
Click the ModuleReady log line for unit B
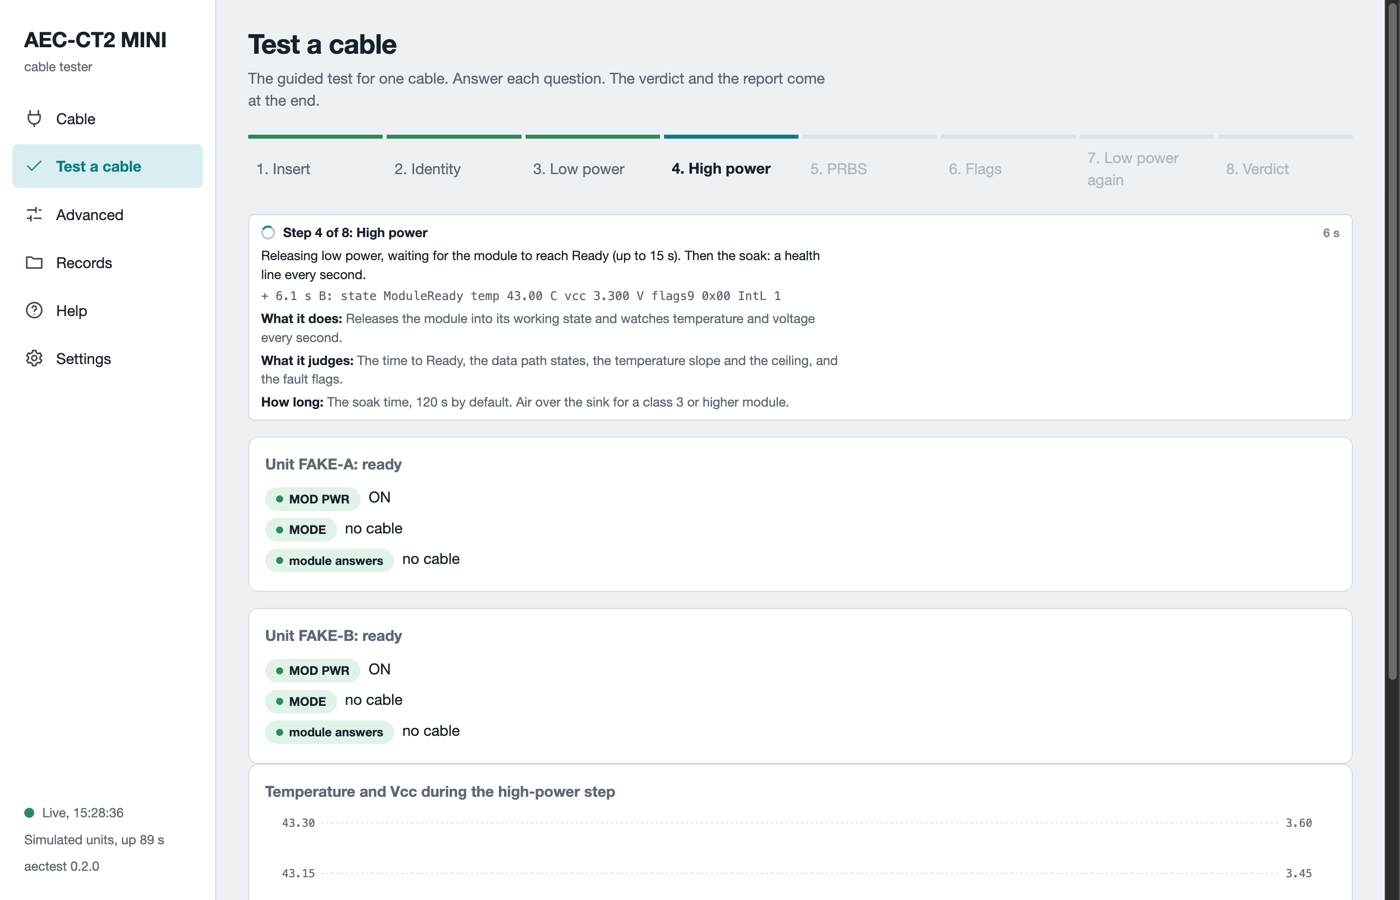click(521, 296)
